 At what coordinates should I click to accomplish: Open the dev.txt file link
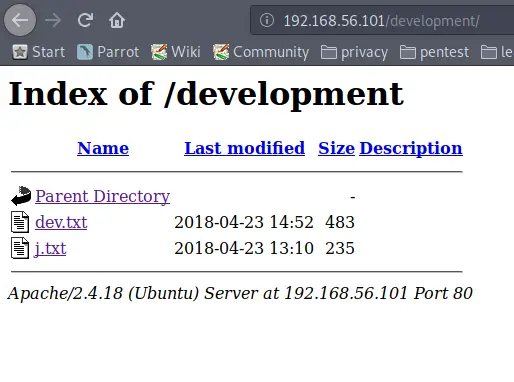coord(61,222)
